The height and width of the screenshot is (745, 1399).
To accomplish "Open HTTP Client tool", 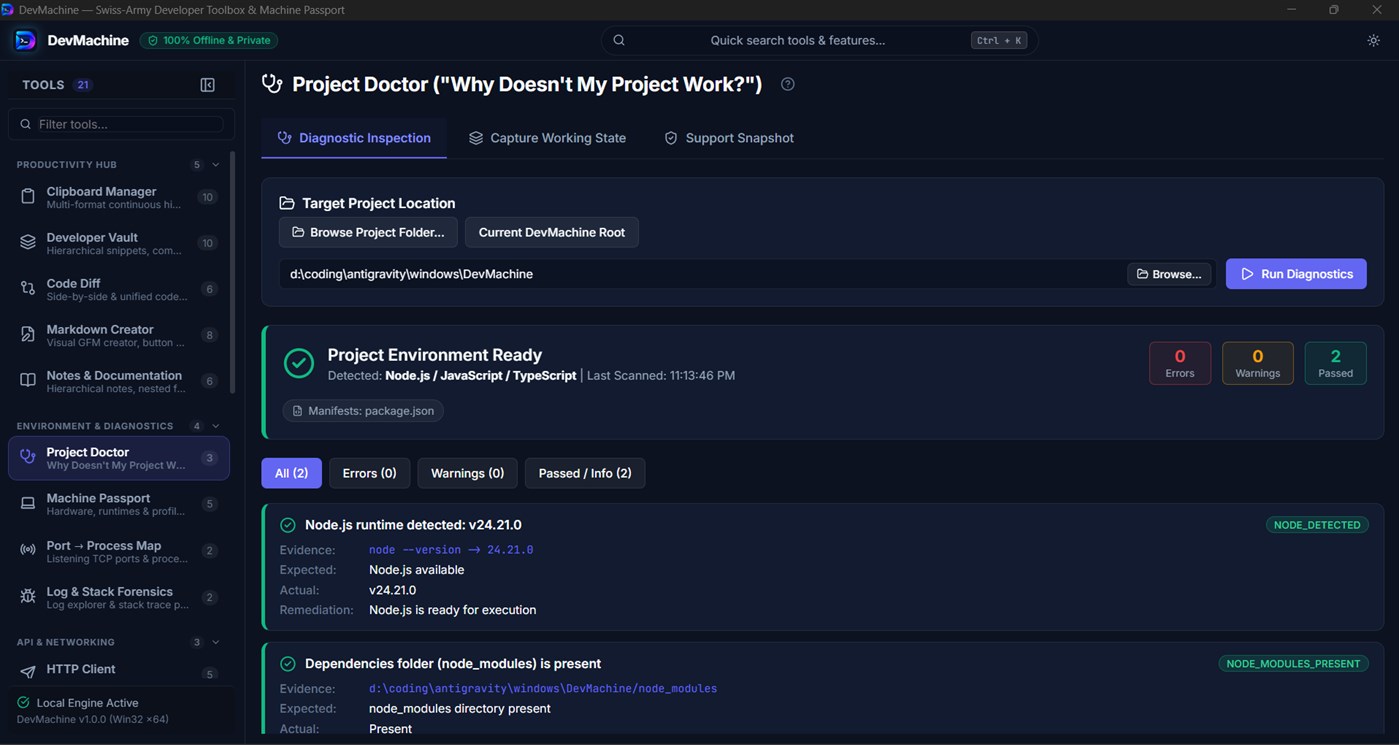I will coord(119,670).
